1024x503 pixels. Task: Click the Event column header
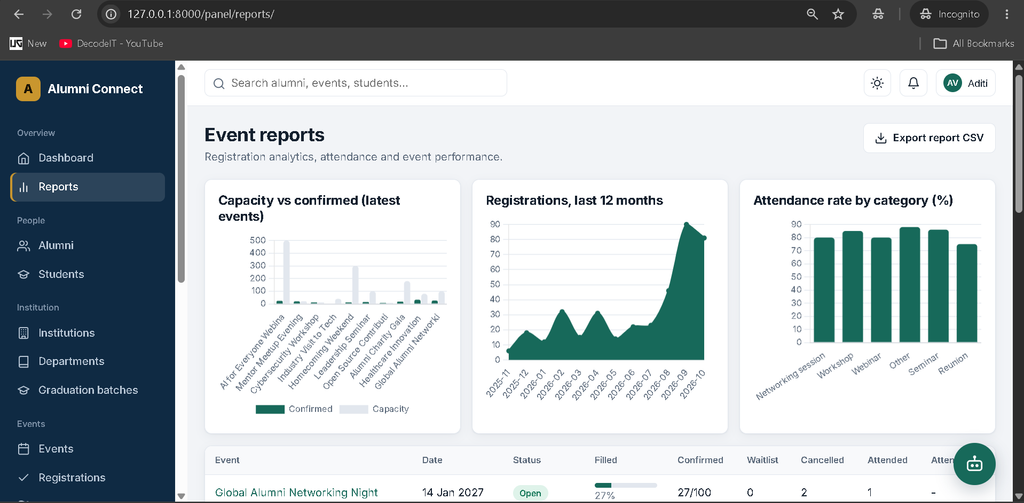pos(227,460)
